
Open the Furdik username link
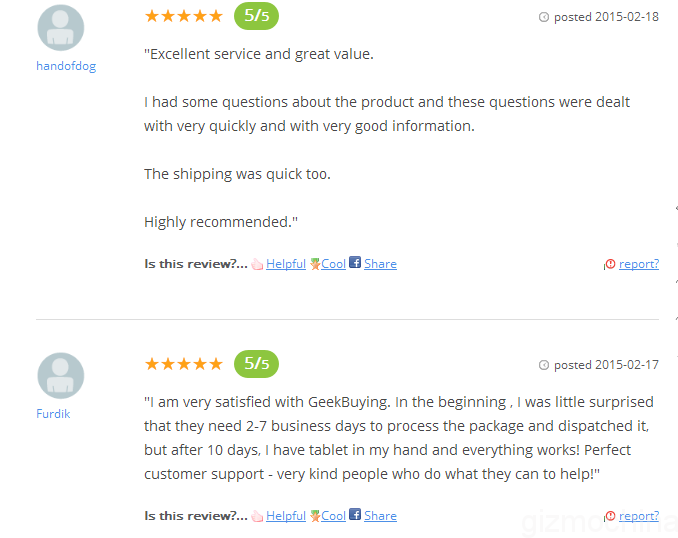[x=54, y=413]
